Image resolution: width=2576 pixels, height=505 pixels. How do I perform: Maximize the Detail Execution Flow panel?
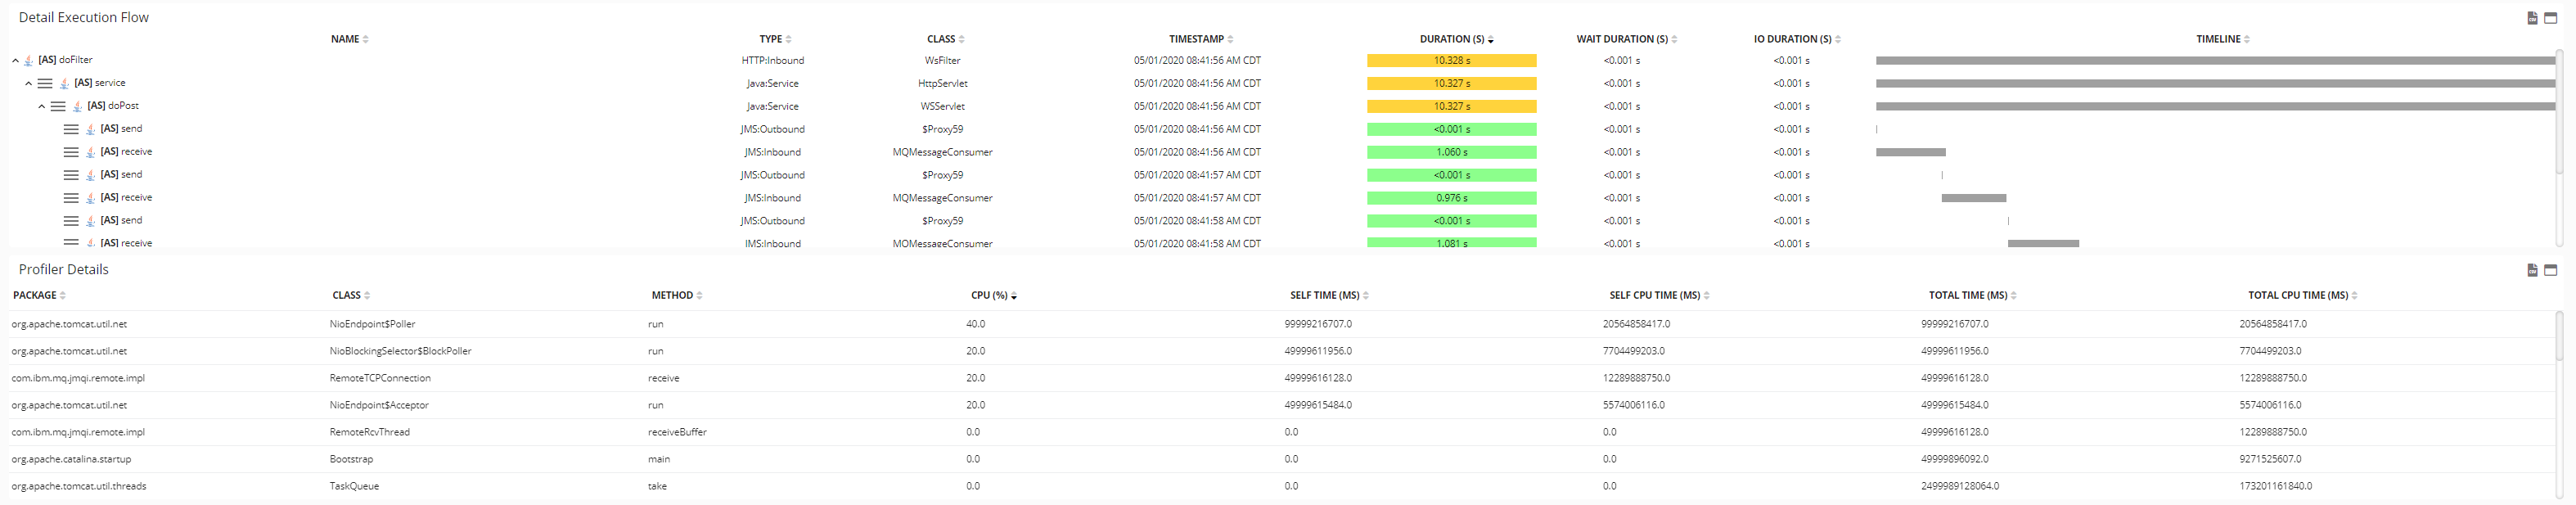(x=2550, y=18)
